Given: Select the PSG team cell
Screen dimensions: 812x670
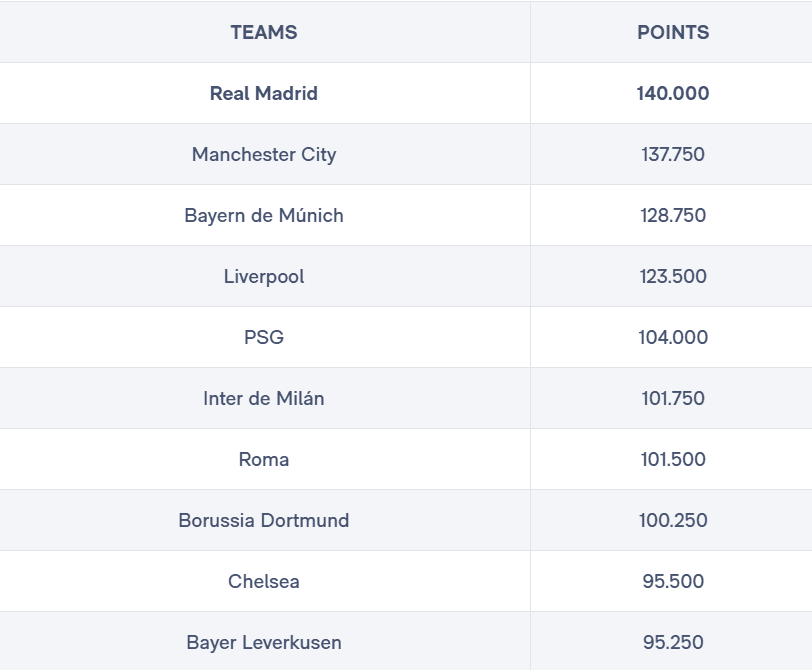Looking at the screenshot, I should [264, 337].
